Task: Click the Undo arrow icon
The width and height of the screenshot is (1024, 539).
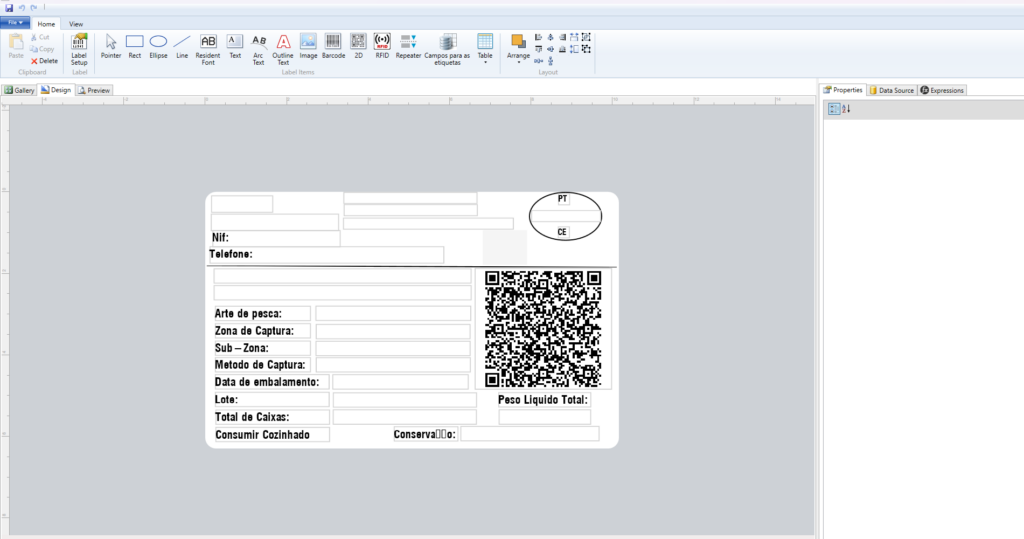Action: 22,8
